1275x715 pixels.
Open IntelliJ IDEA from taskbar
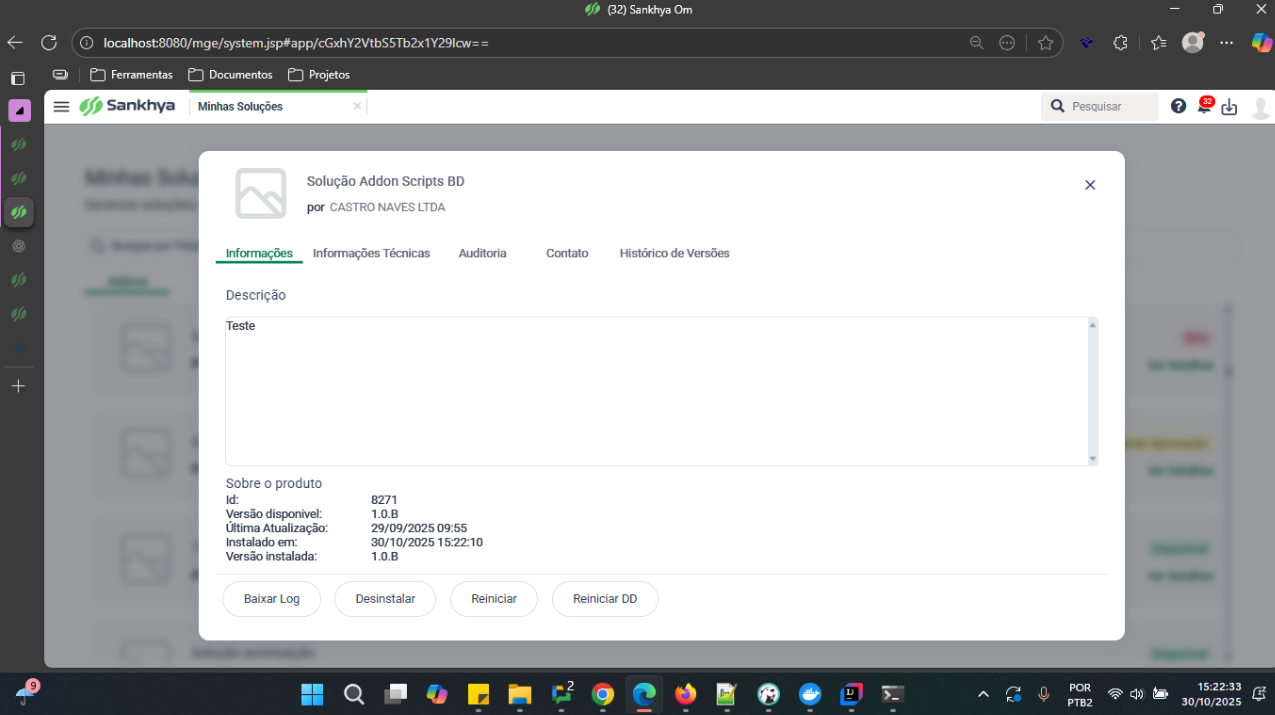tap(851, 694)
